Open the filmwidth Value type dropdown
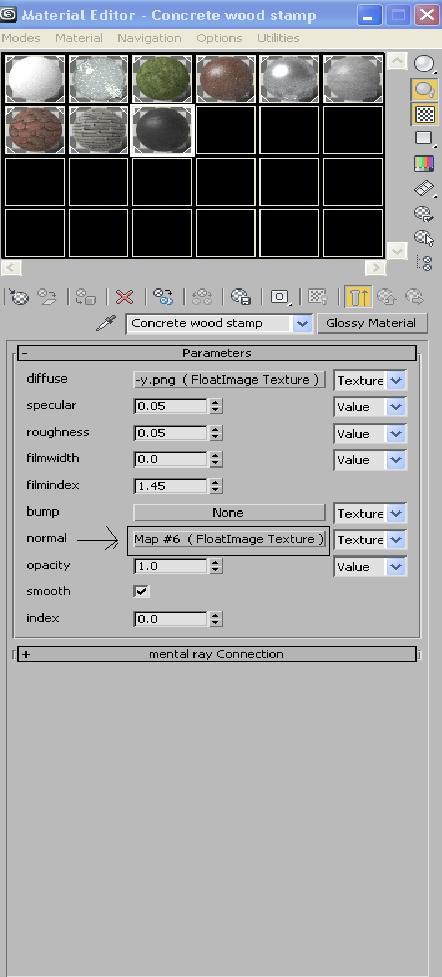The image size is (442, 977). click(396, 460)
